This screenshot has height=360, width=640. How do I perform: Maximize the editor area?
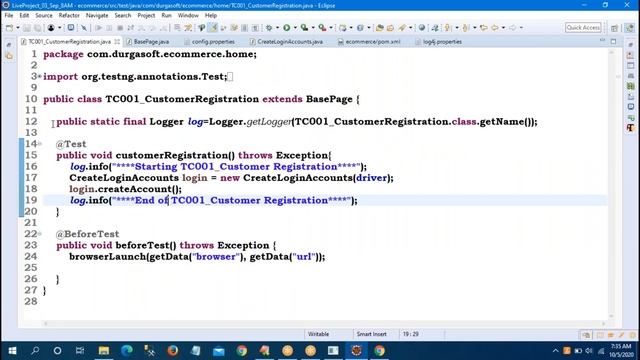(x=613, y=41)
